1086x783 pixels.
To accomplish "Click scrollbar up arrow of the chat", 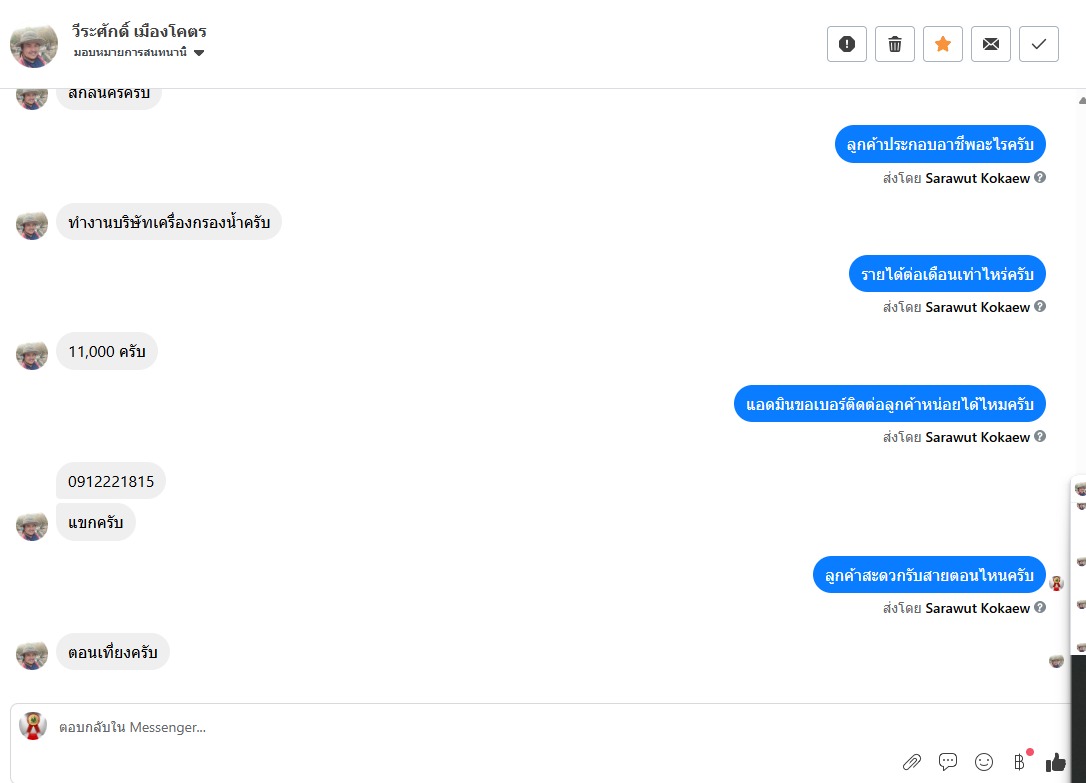I will (x=1081, y=100).
